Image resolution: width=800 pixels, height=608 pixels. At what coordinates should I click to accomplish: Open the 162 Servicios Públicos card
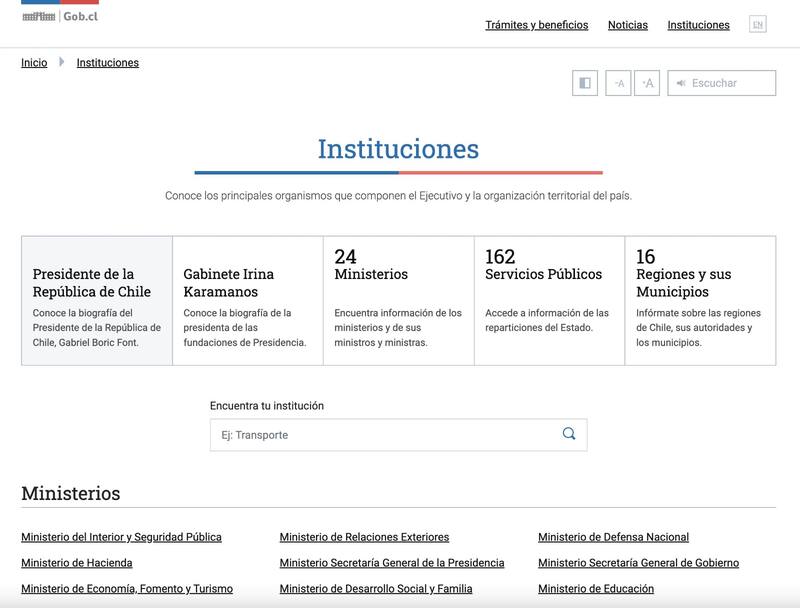click(549, 300)
